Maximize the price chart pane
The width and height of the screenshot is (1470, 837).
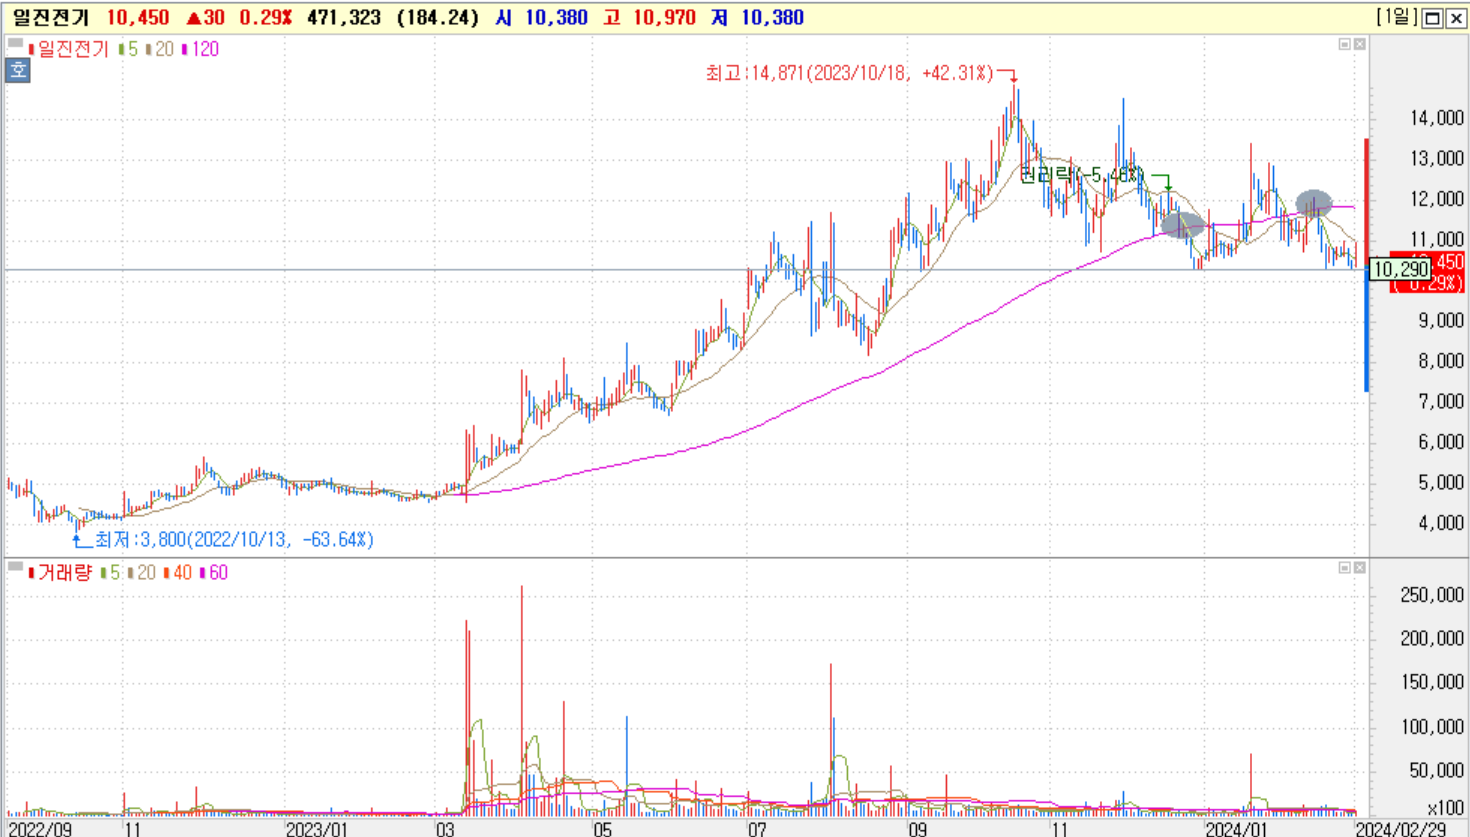1345,44
